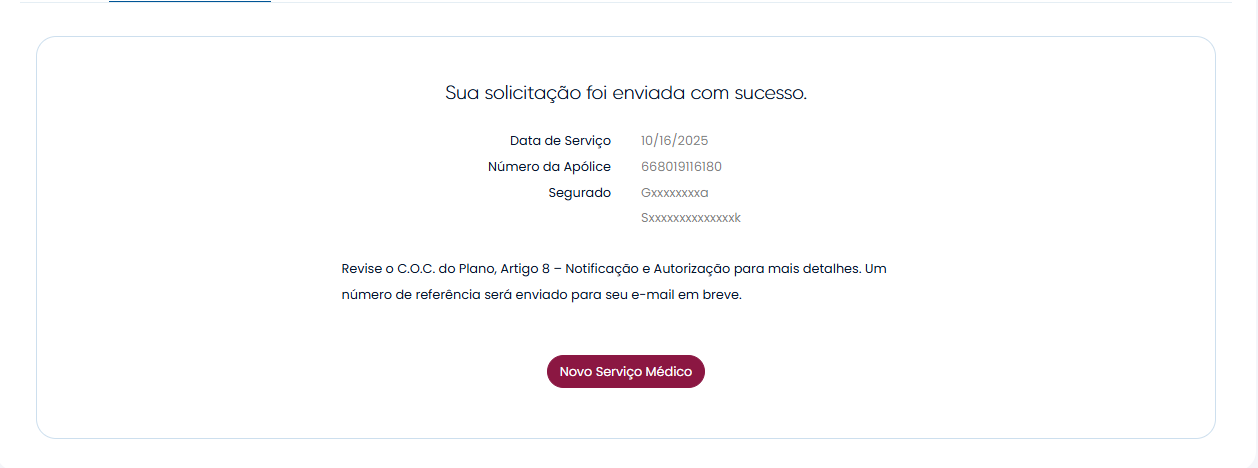Viewport: 1258px width, 468px height.
Task: Select the Segurado label
Action: (579, 193)
